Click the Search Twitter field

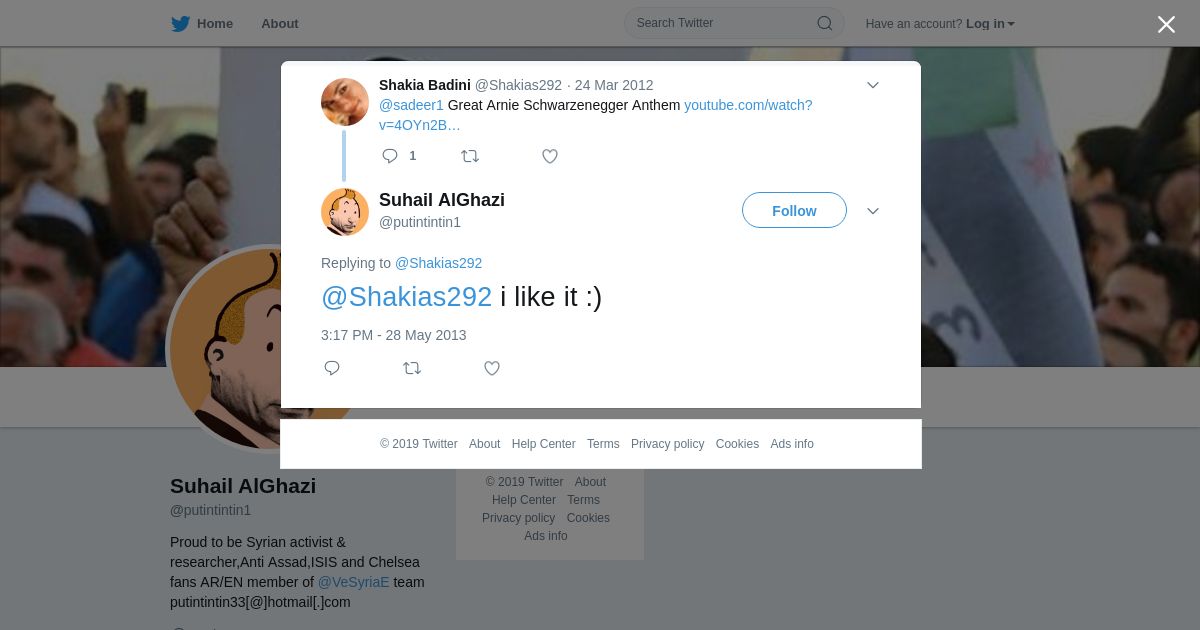coord(720,23)
